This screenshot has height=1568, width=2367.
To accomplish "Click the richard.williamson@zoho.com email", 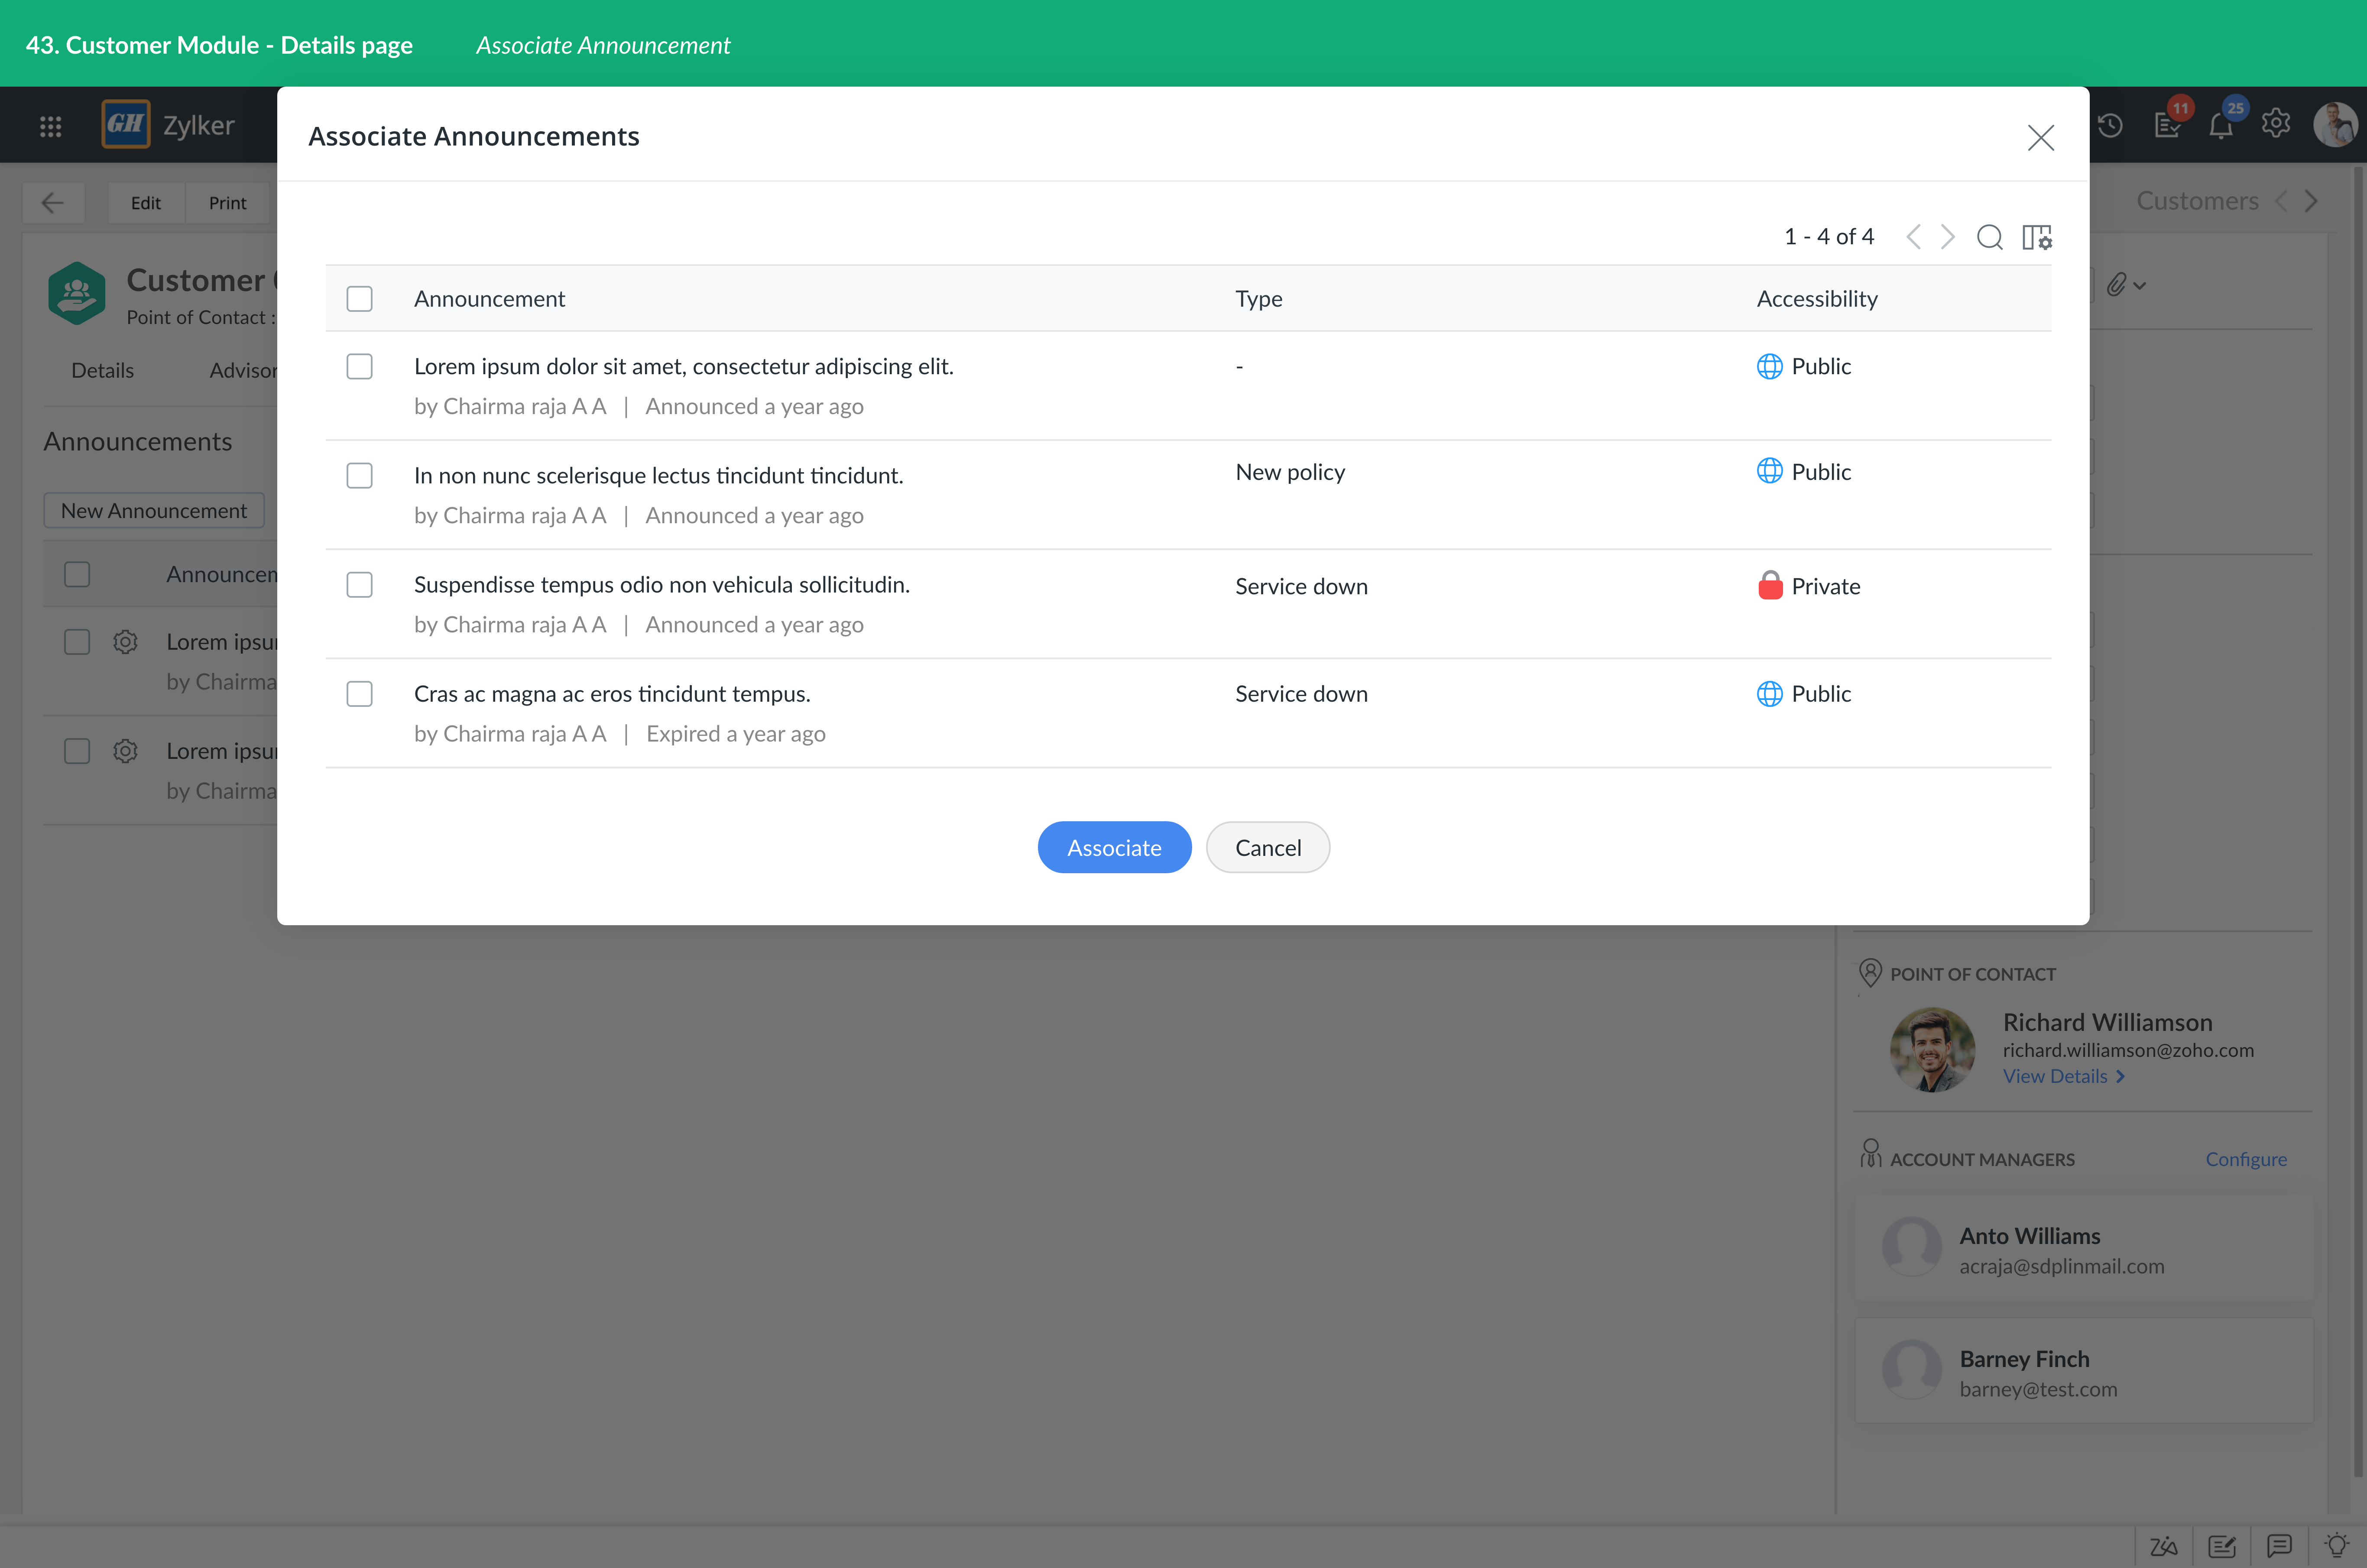I will pos(2128,1051).
